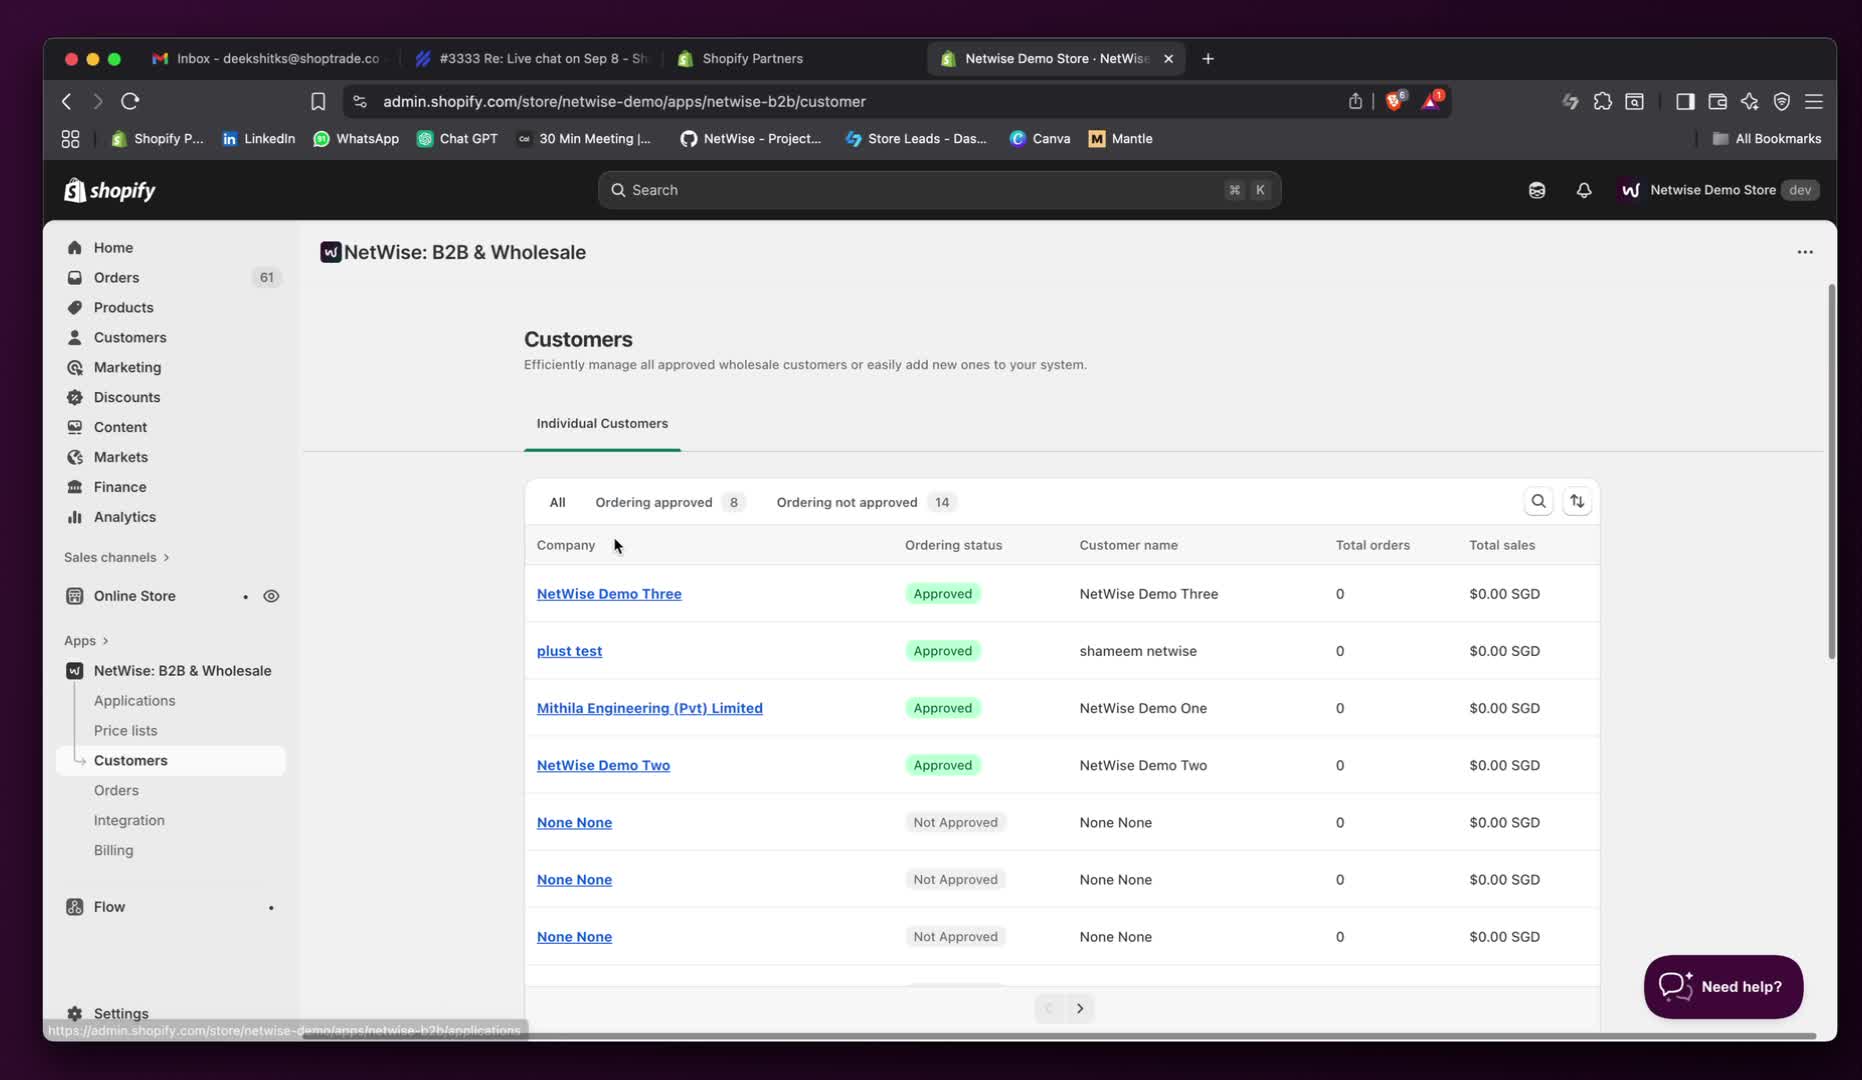This screenshot has height=1080, width=1862.
Task: Click the Shopify admin Search field
Action: click(939, 190)
